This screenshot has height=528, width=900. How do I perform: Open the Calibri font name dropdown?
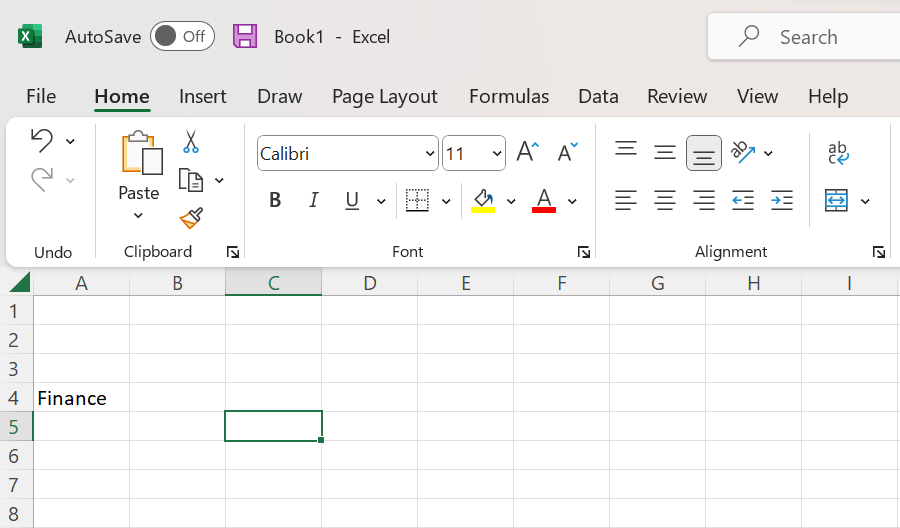click(430, 154)
